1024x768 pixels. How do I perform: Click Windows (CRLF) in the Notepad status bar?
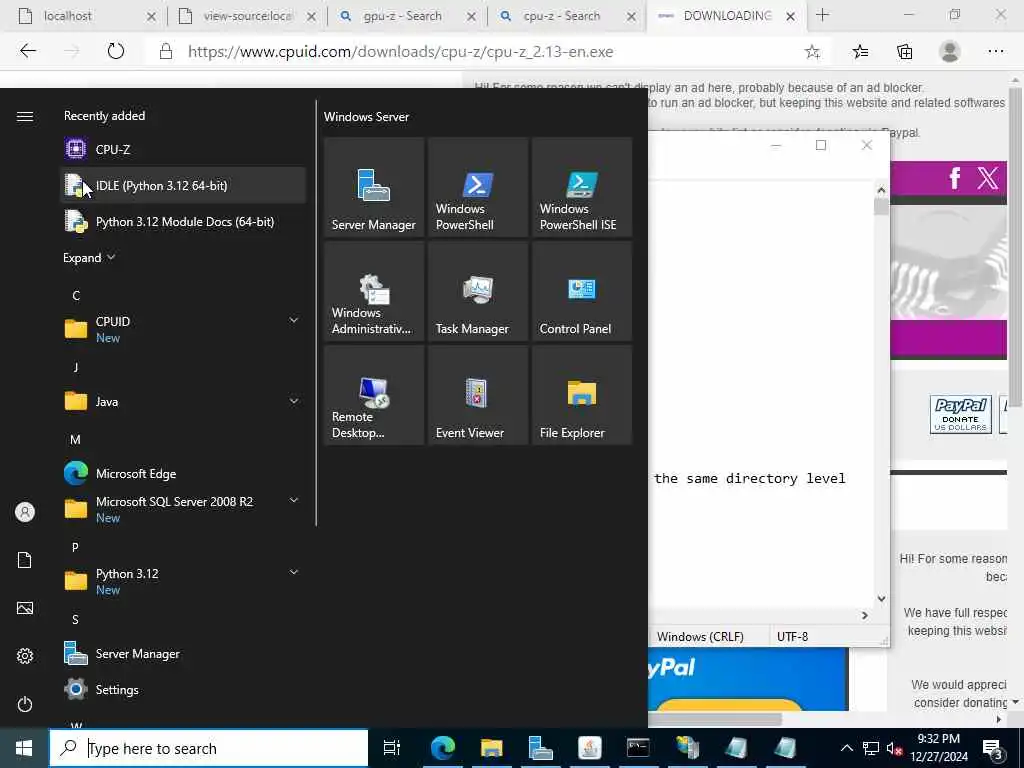pos(700,636)
